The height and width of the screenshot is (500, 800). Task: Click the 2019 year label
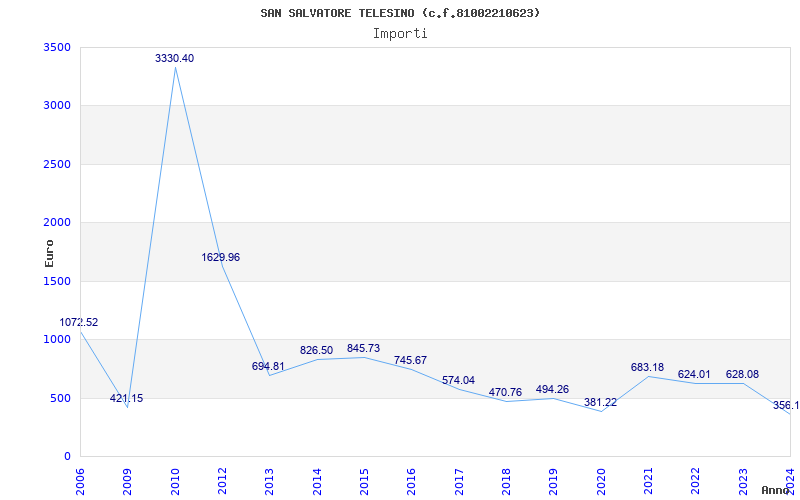point(554,482)
